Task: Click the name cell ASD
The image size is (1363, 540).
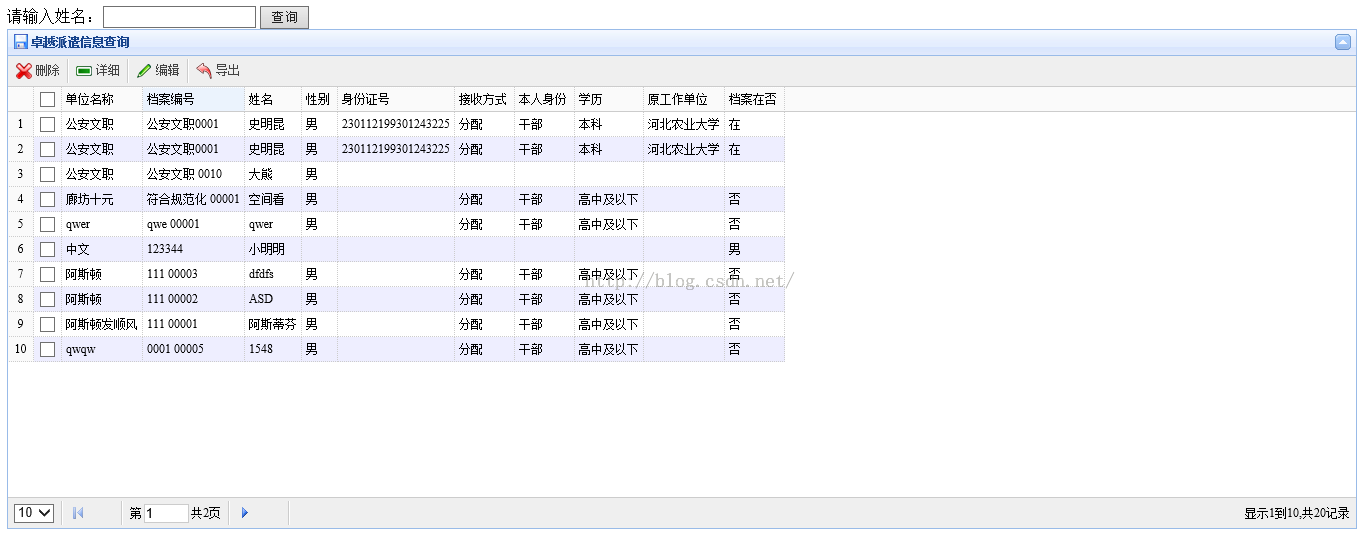Action: [273, 300]
